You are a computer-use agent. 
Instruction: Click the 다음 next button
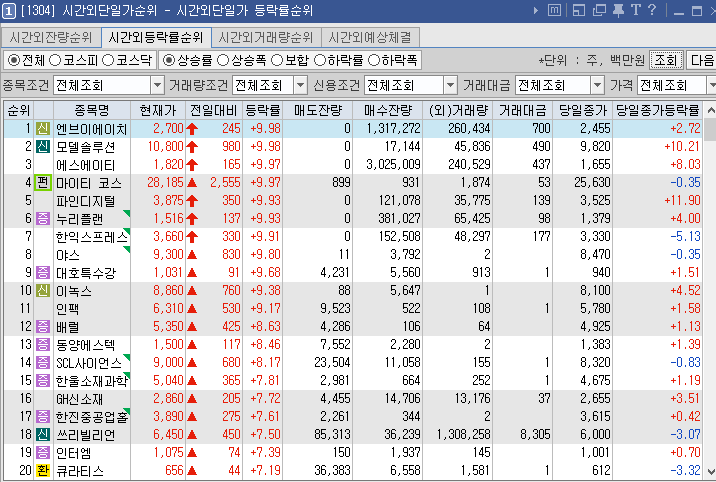pos(701,60)
